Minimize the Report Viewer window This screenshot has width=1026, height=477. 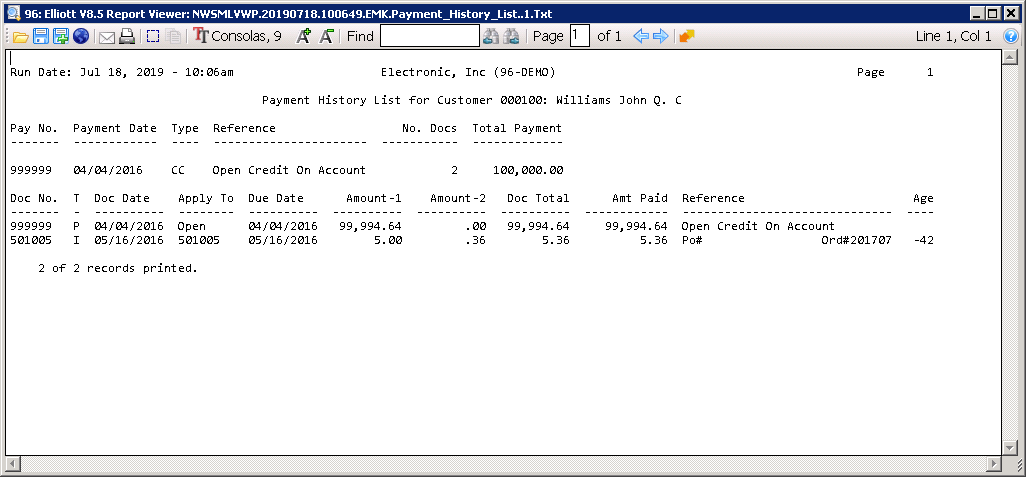coord(978,13)
